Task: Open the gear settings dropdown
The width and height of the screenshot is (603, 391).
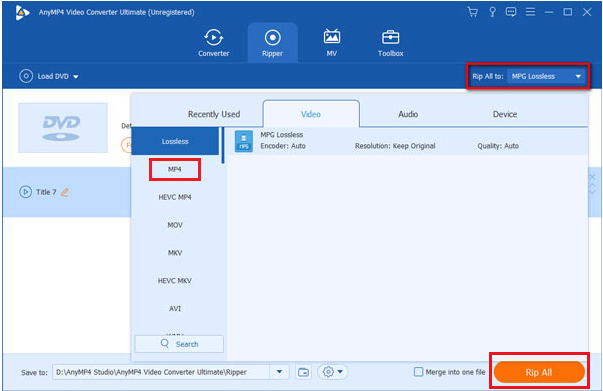Action: [x=333, y=372]
